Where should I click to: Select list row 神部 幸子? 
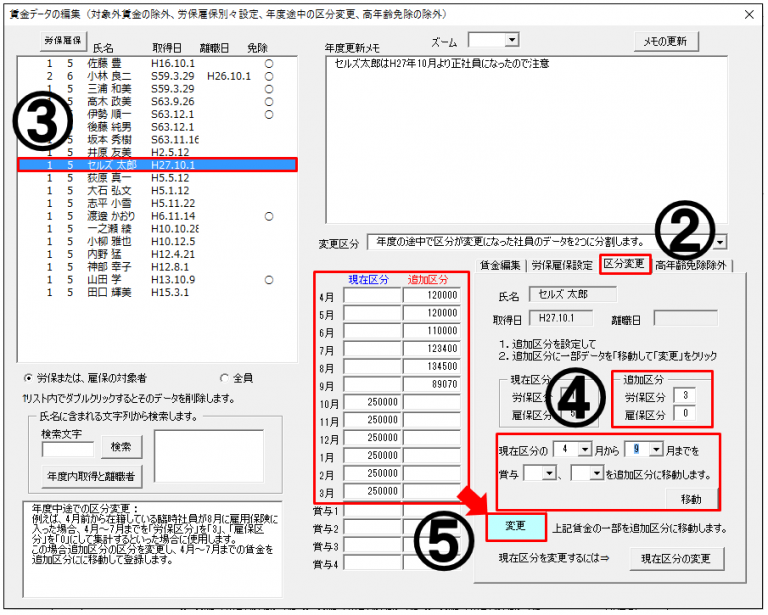157,267
